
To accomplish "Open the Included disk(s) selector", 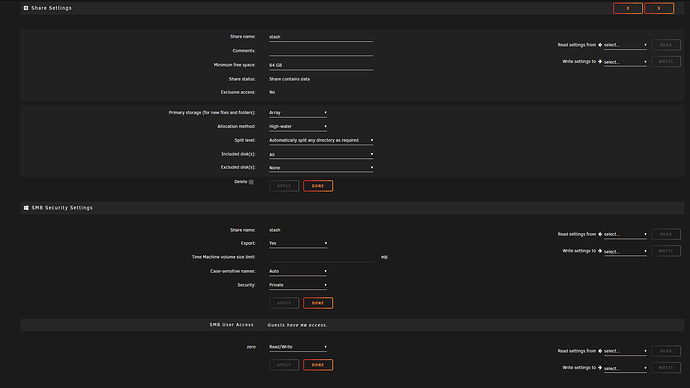I will click(x=321, y=154).
